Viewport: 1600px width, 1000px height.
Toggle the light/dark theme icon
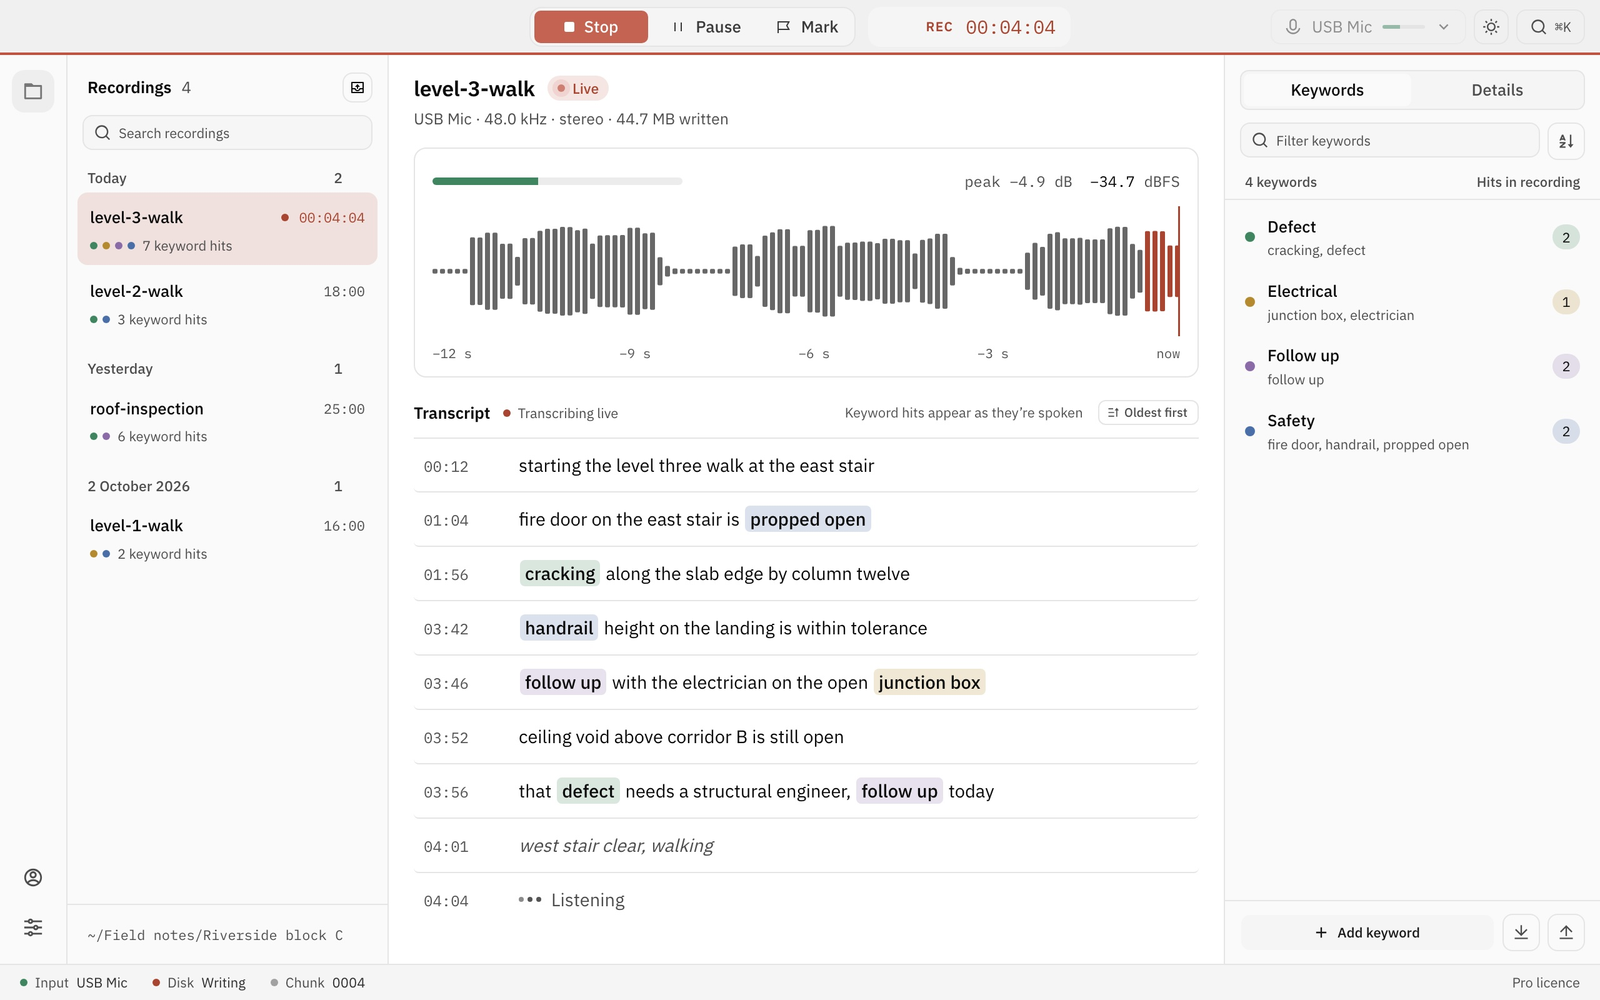click(x=1491, y=27)
